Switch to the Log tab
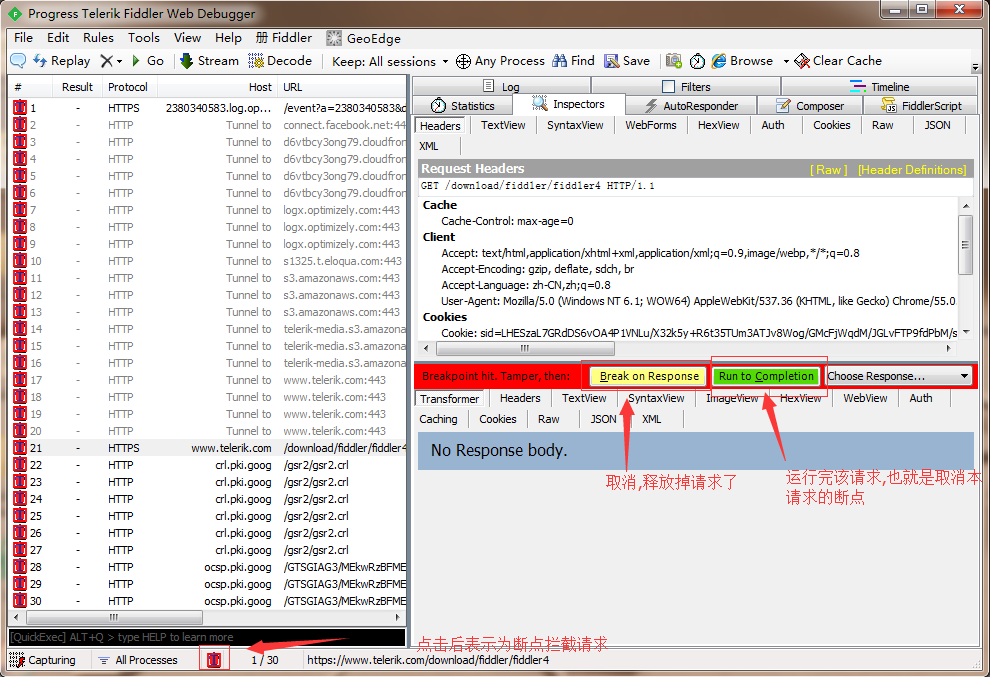 [501, 87]
